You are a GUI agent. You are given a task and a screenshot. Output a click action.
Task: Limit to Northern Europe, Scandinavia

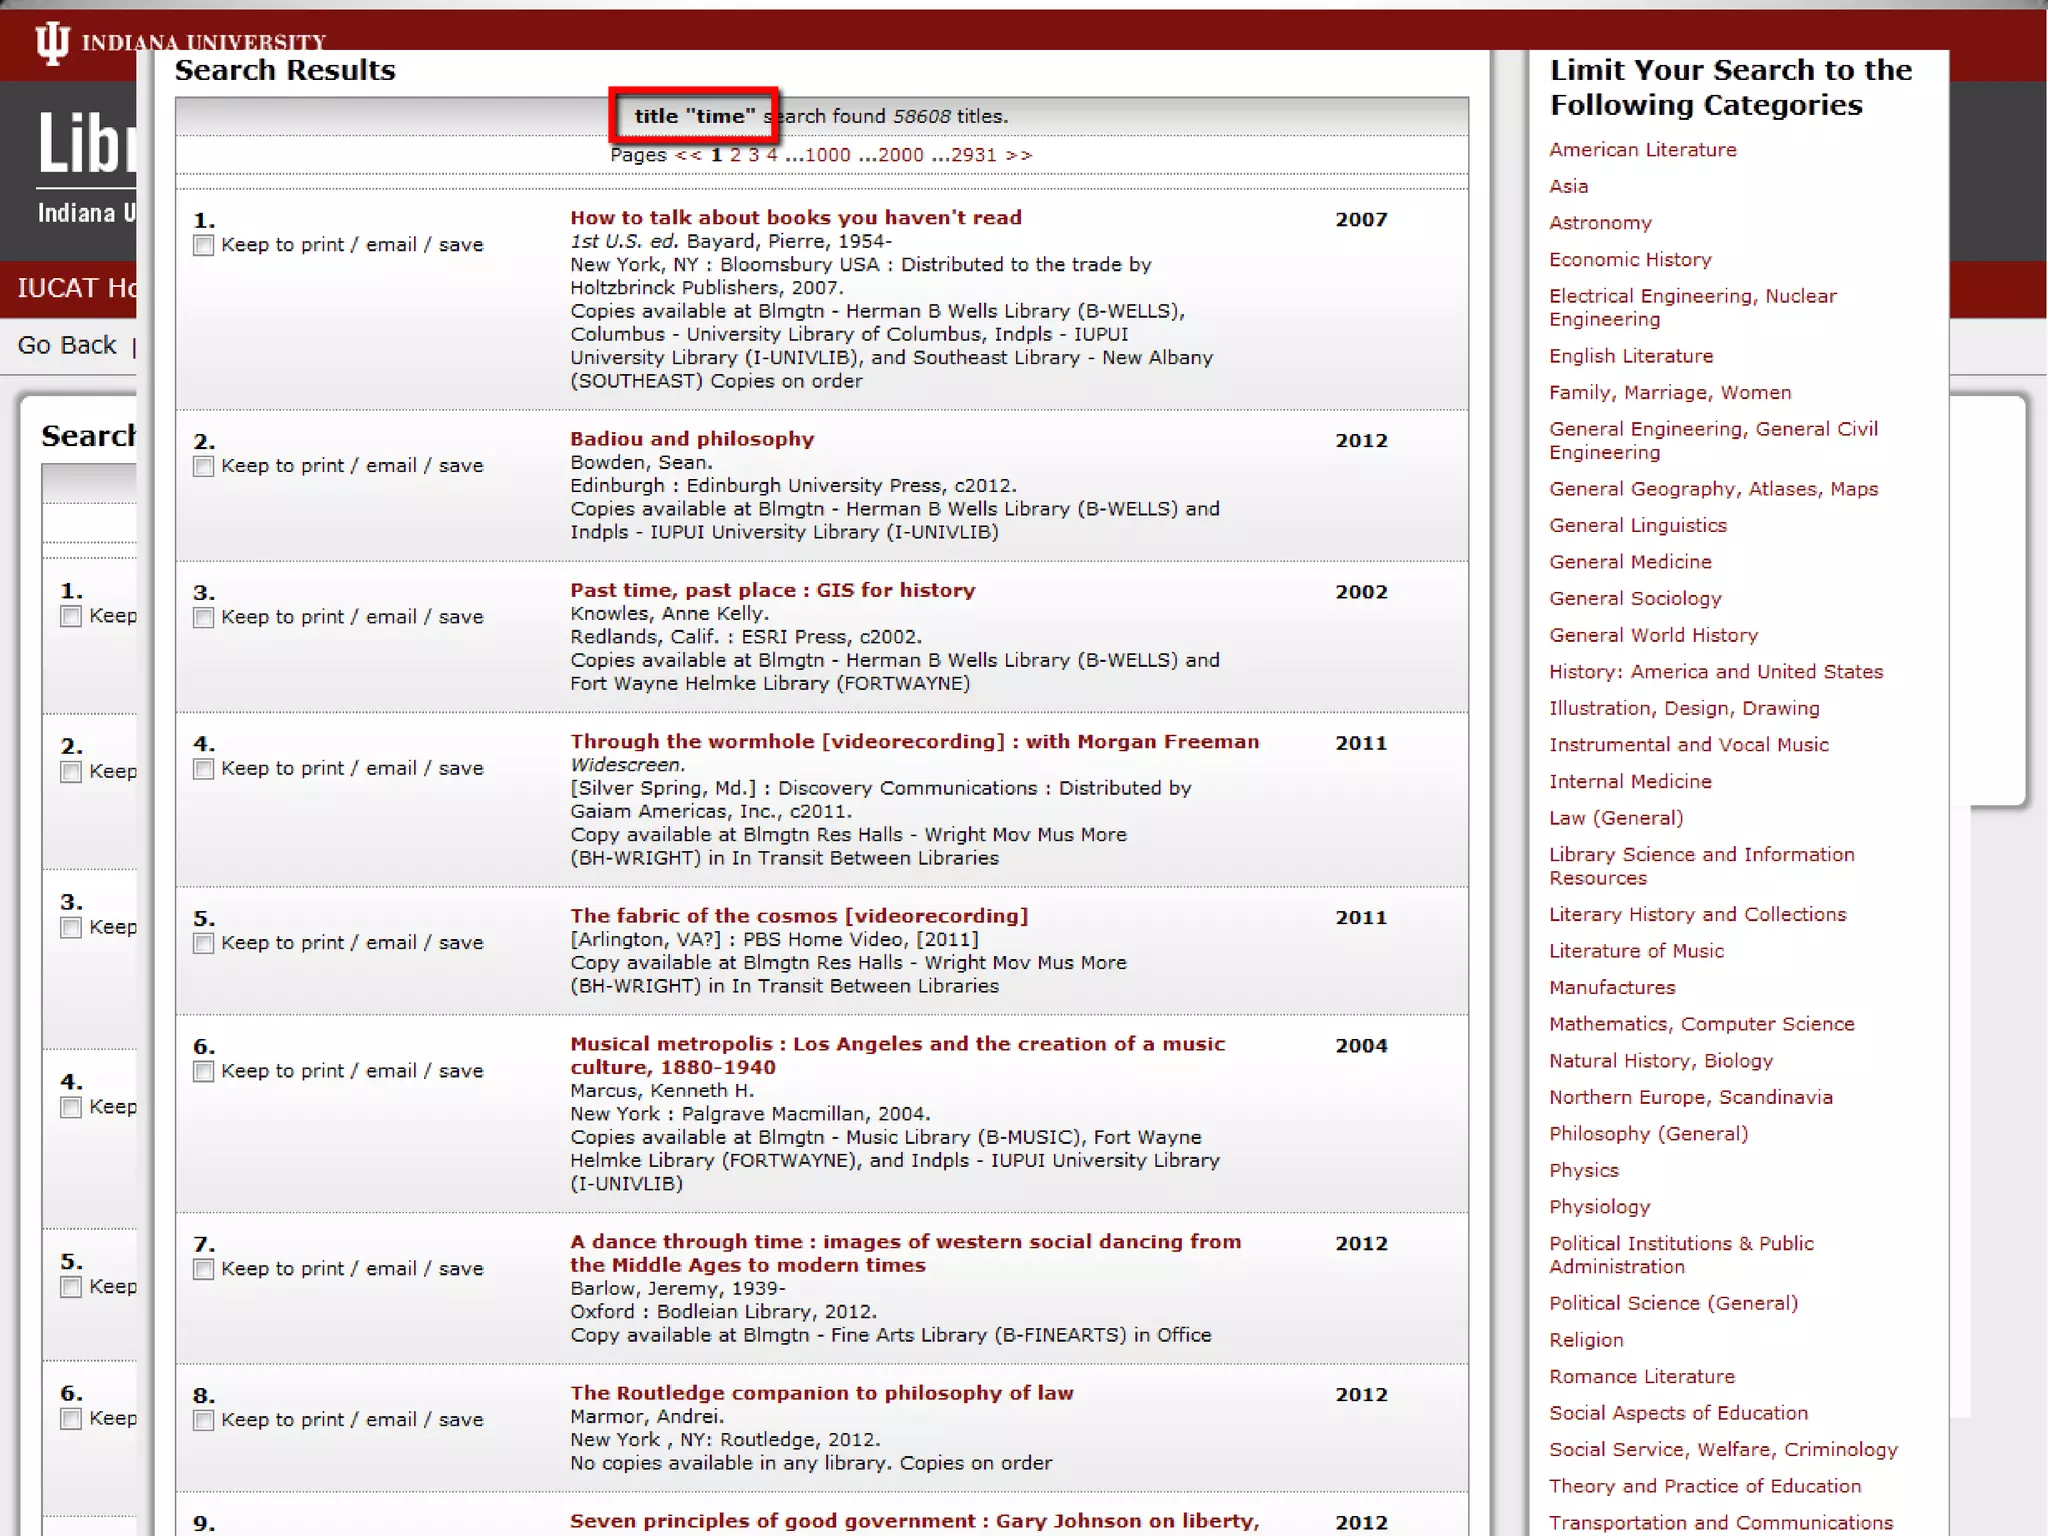pyautogui.click(x=1691, y=1097)
